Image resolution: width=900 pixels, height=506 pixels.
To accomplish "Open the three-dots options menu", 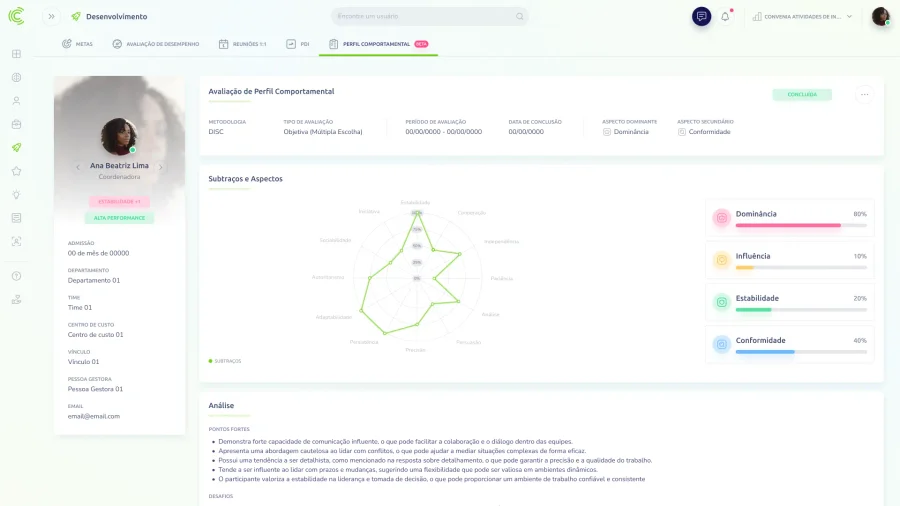I will [x=864, y=95].
